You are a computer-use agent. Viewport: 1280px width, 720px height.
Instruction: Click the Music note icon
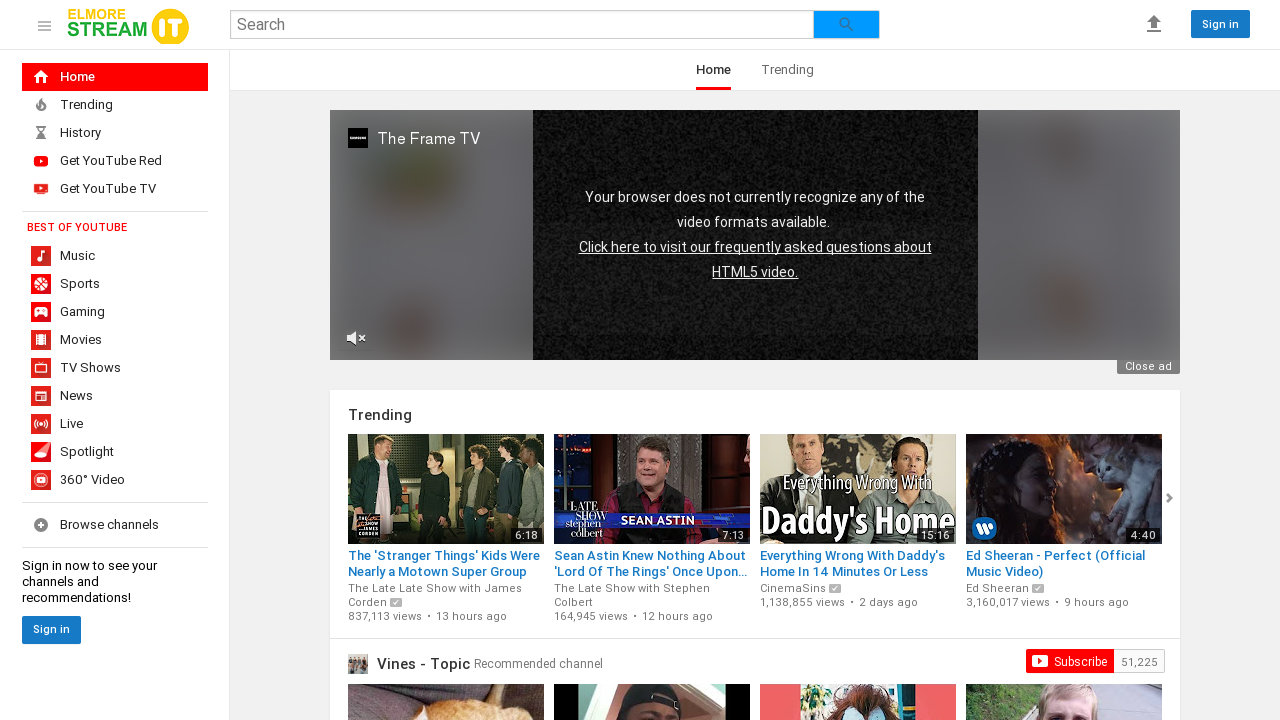[x=41, y=256]
